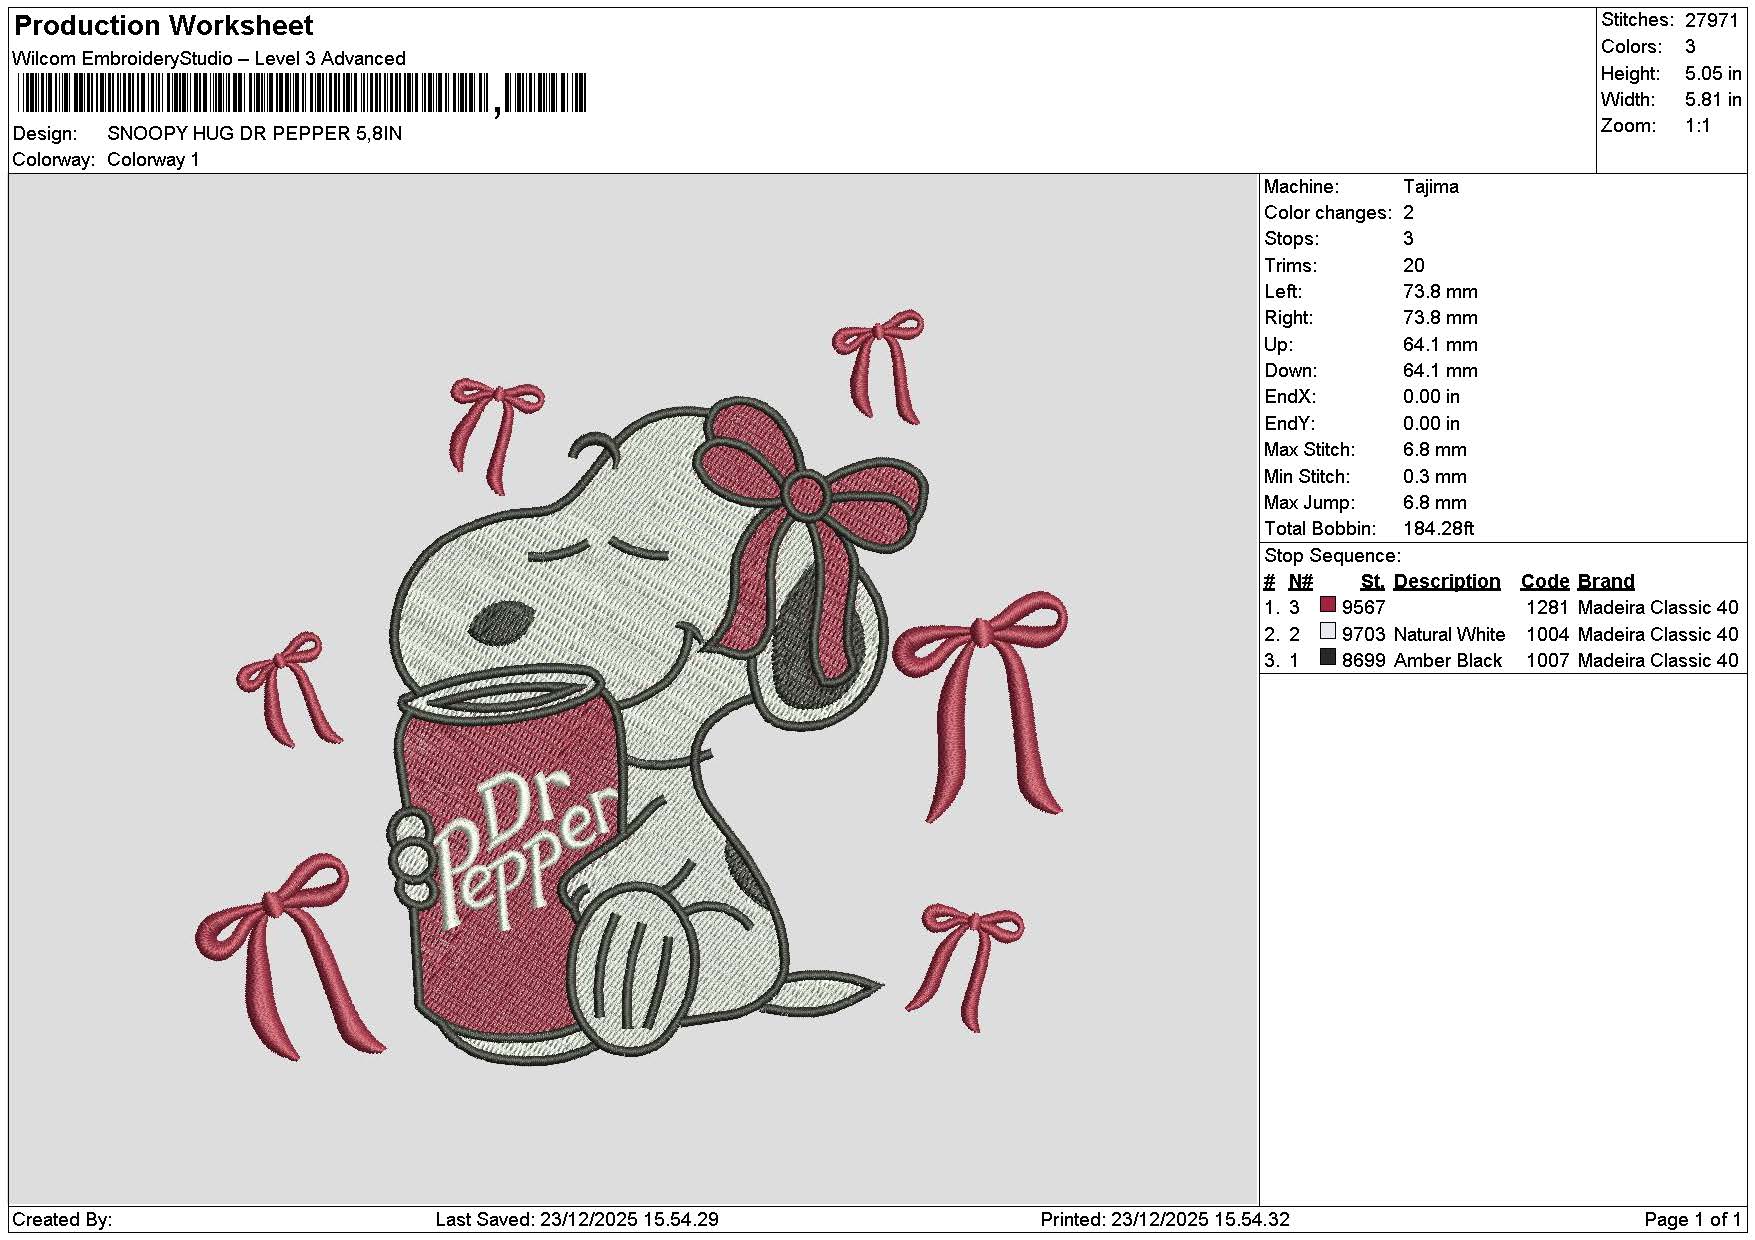This screenshot has width=1755, height=1240.
Task: Click the 'Description' column header
Action: click(1447, 582)
